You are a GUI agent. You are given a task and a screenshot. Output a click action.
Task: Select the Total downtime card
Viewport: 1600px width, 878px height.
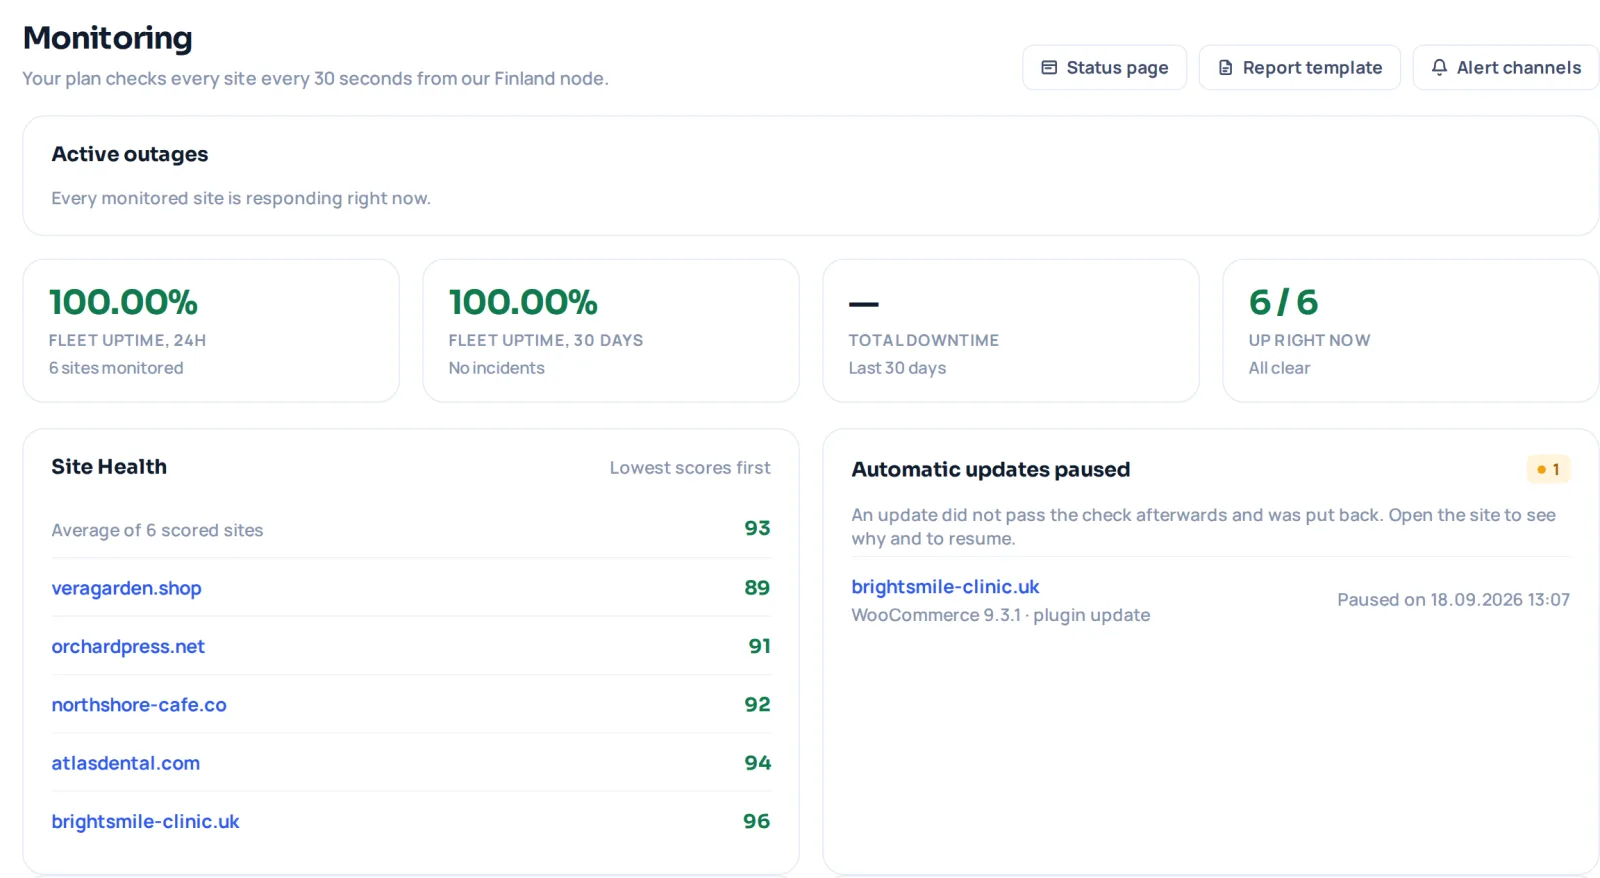coord(1011,331)
